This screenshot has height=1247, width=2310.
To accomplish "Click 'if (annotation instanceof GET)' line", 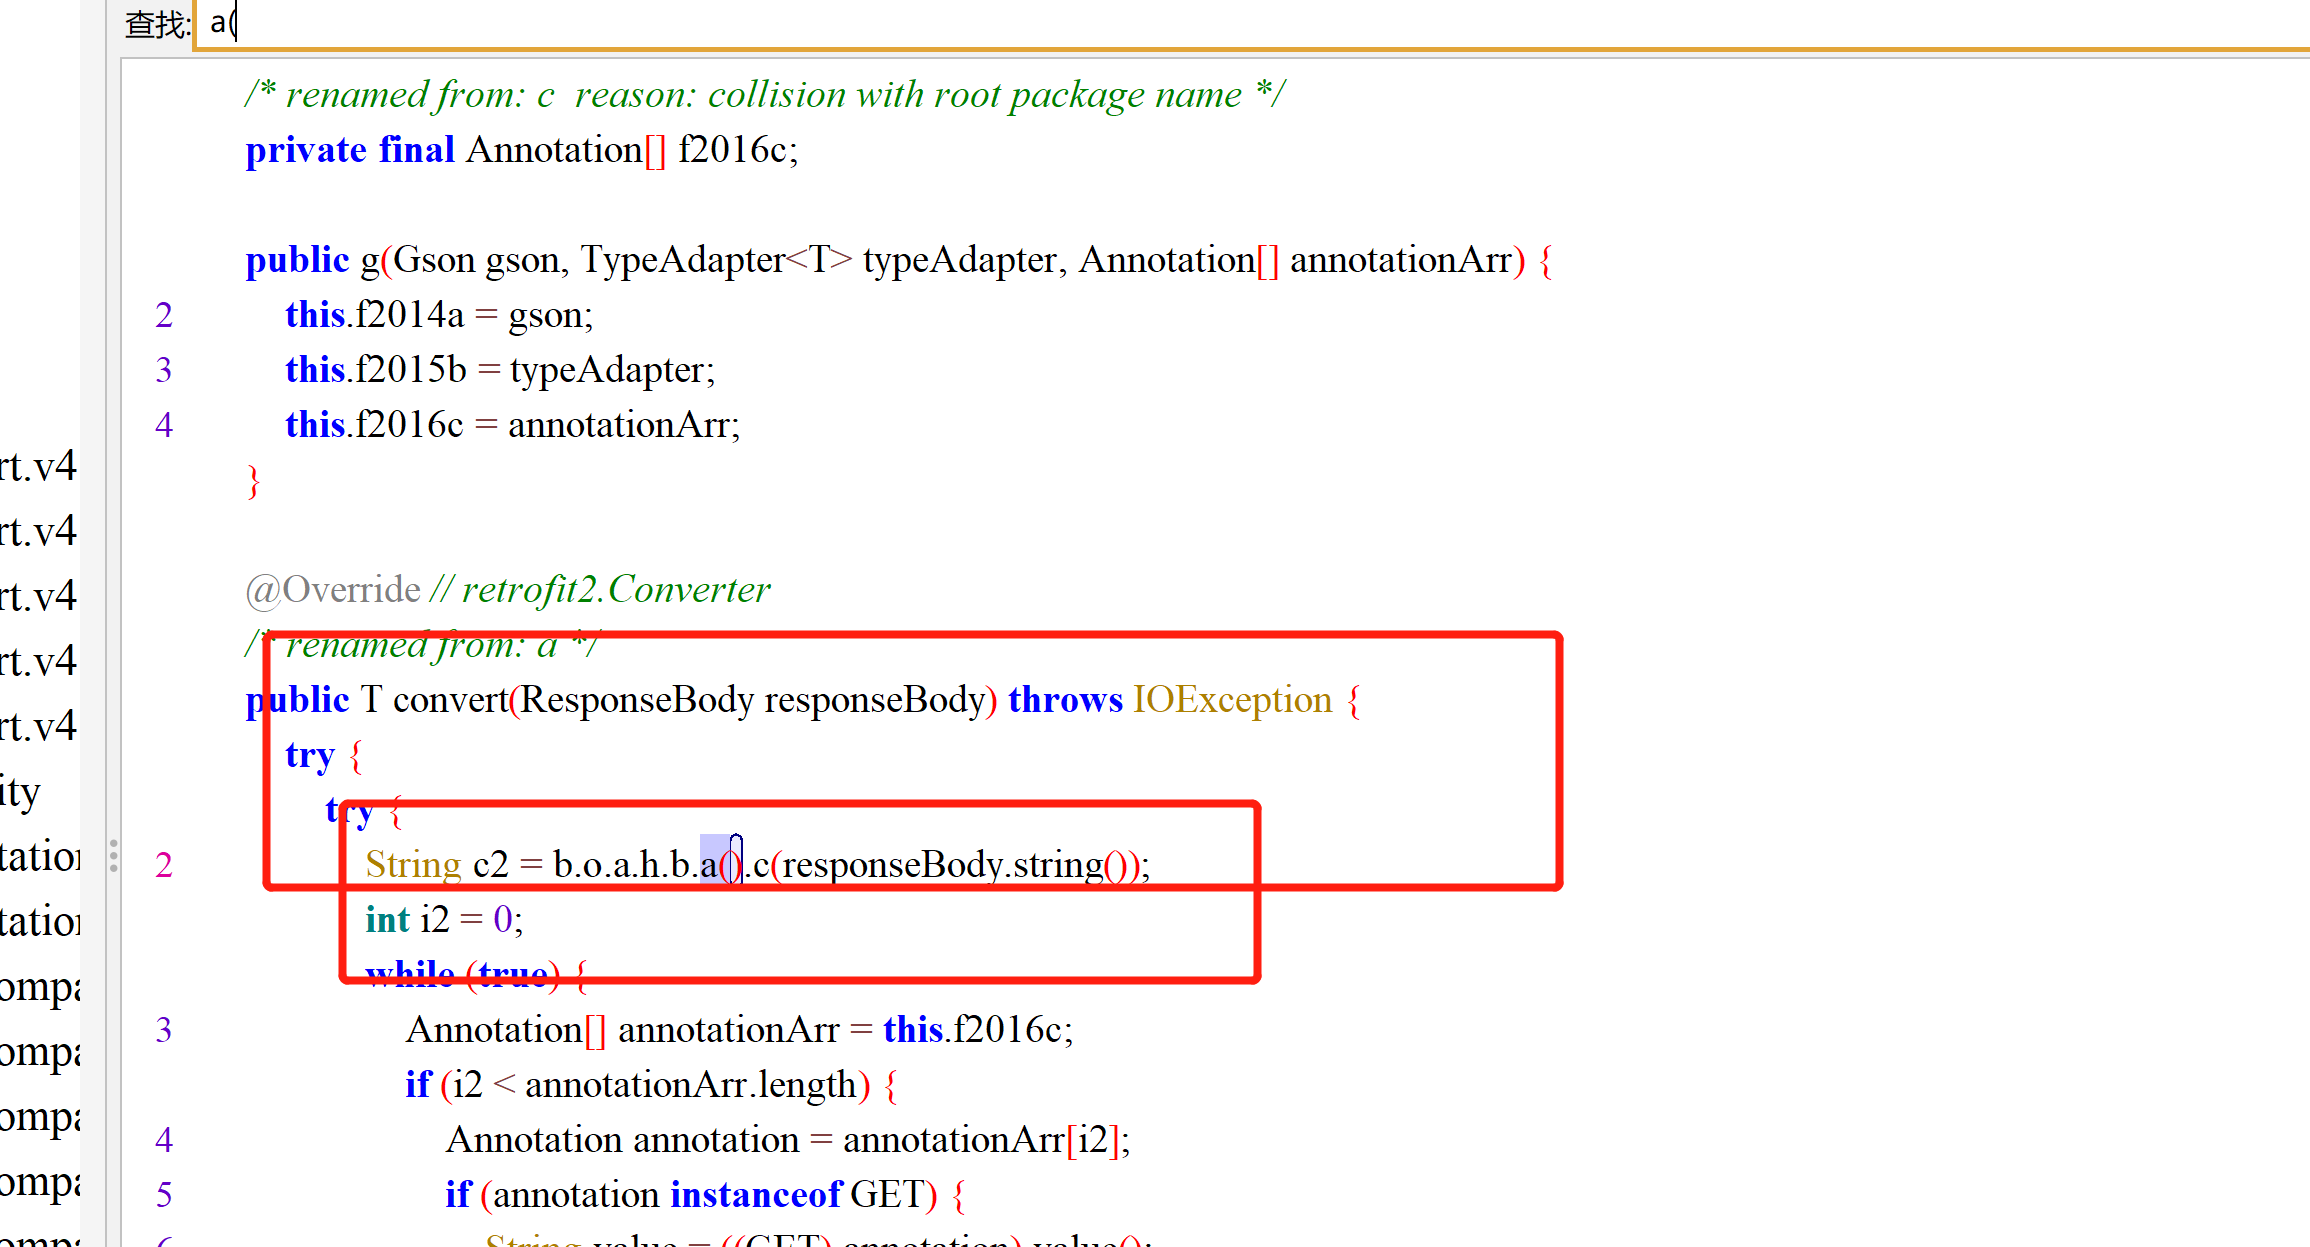I will pyautogui.click(x=706, y=1195).
